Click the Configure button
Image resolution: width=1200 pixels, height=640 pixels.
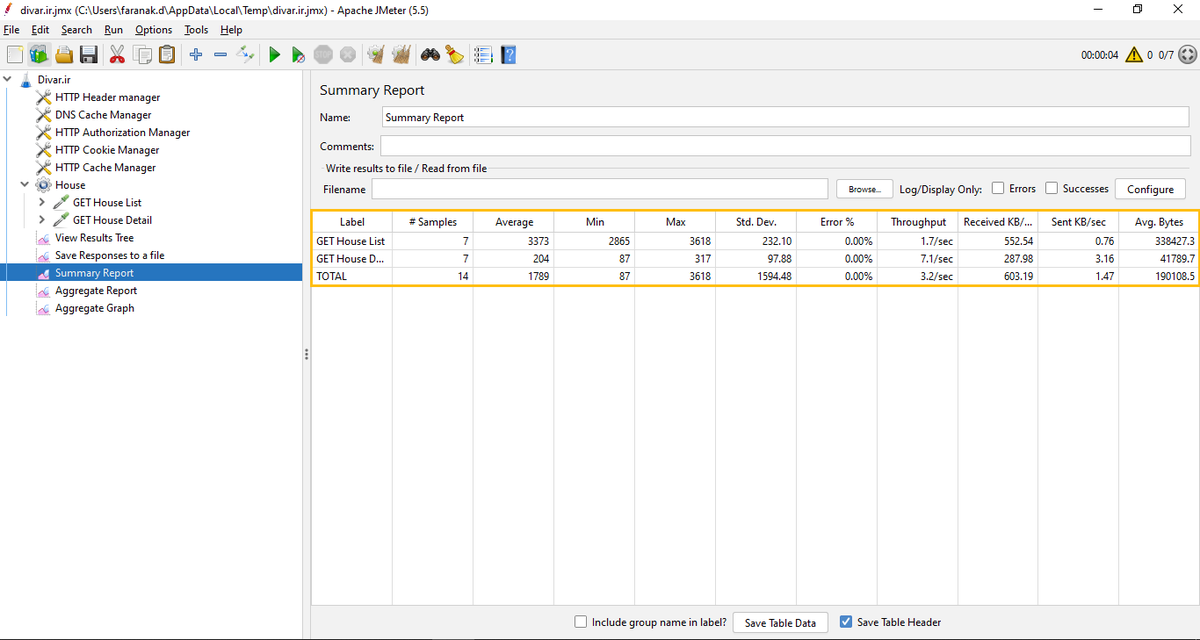click(x=1150, y=189)
